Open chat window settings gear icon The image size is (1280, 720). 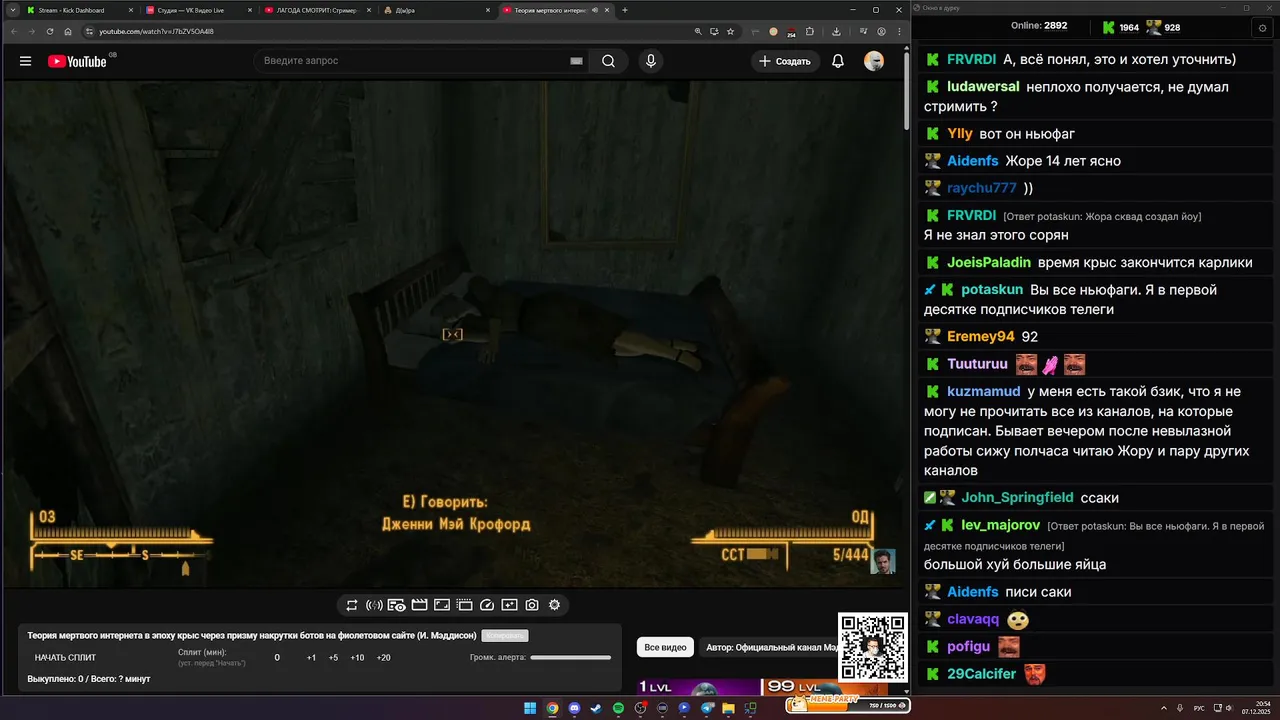click(1262, 27)
